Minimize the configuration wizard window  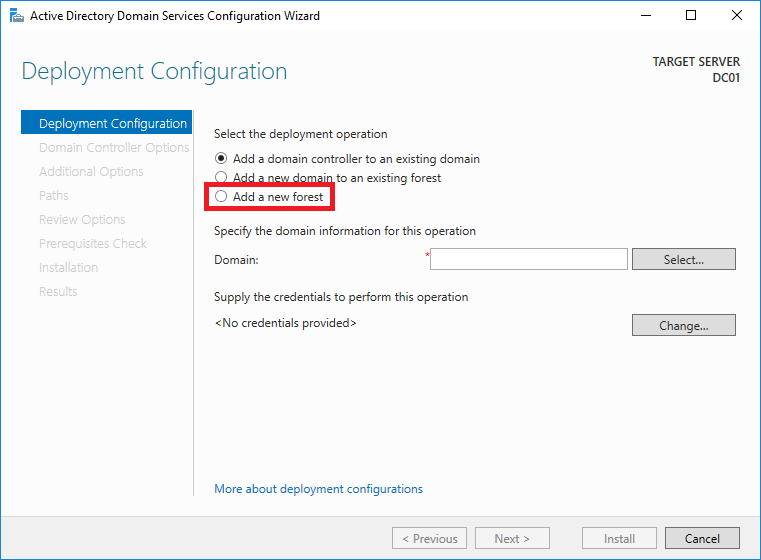[645, 16]
